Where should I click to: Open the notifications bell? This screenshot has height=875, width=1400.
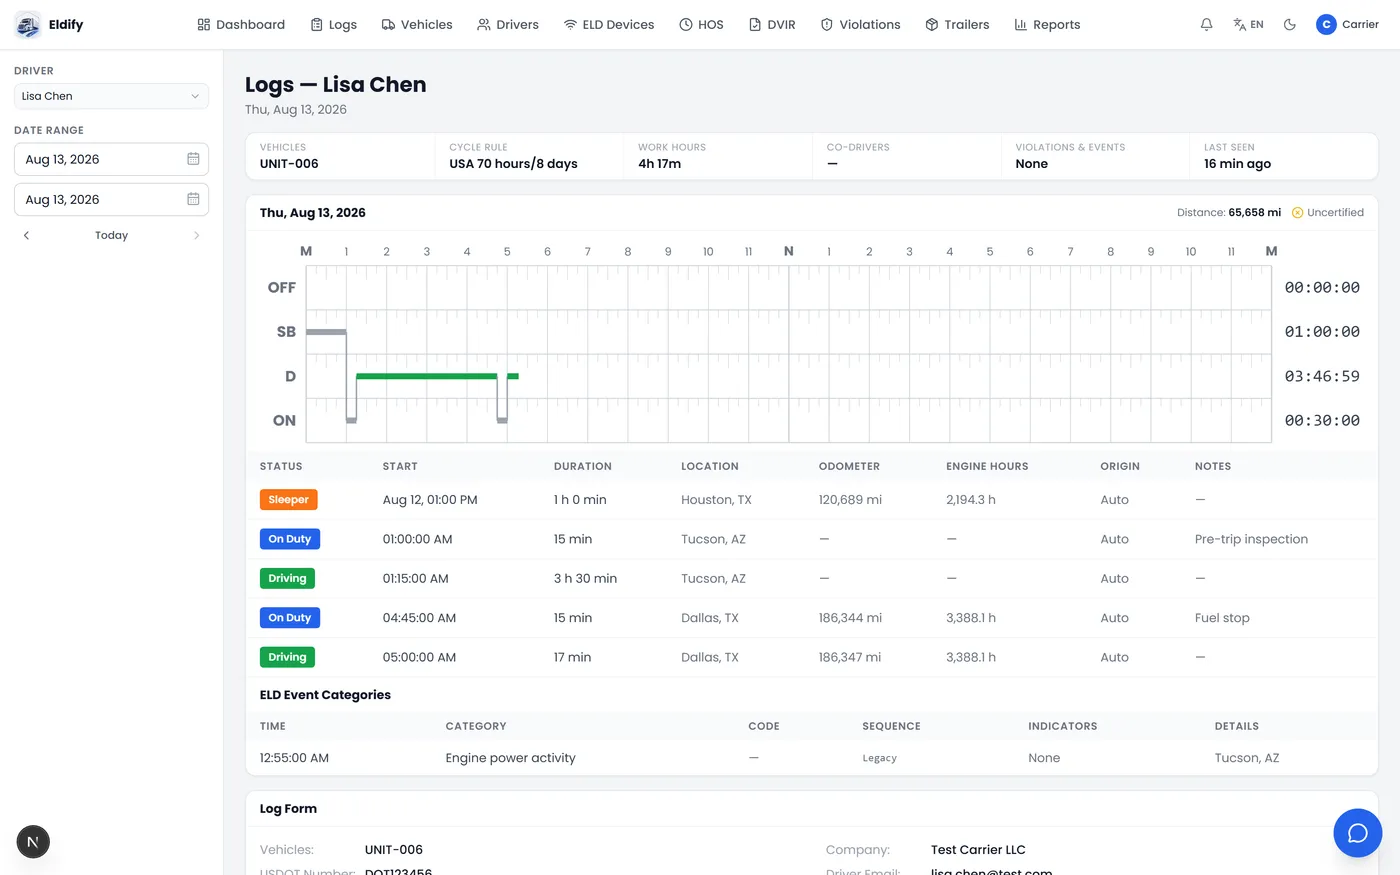(1207, 24)
